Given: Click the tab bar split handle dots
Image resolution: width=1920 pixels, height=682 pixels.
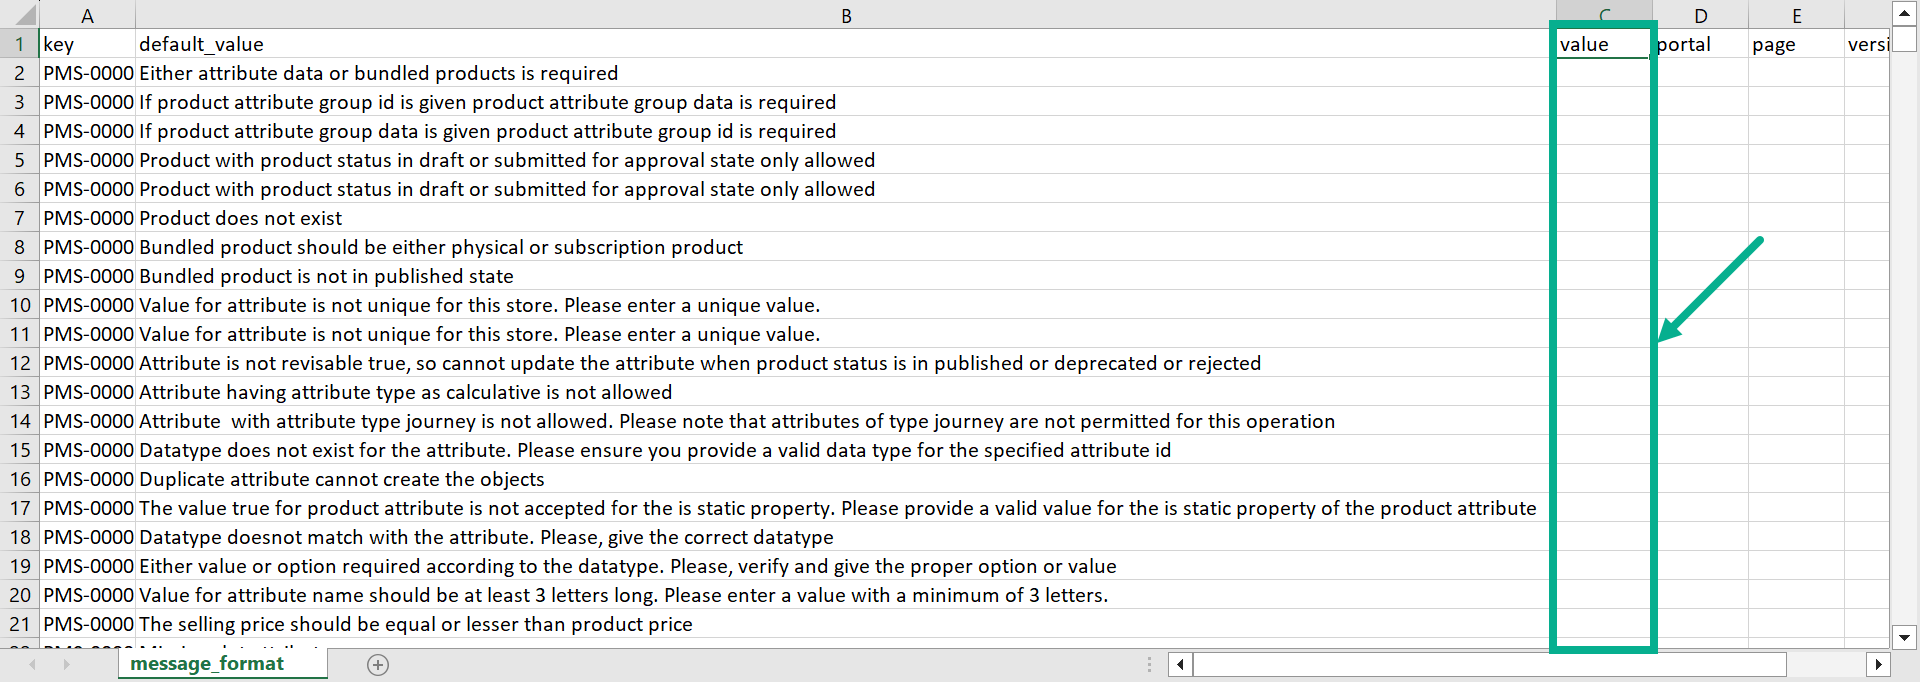Looking at the screenshot, I should pos(1149,664).
